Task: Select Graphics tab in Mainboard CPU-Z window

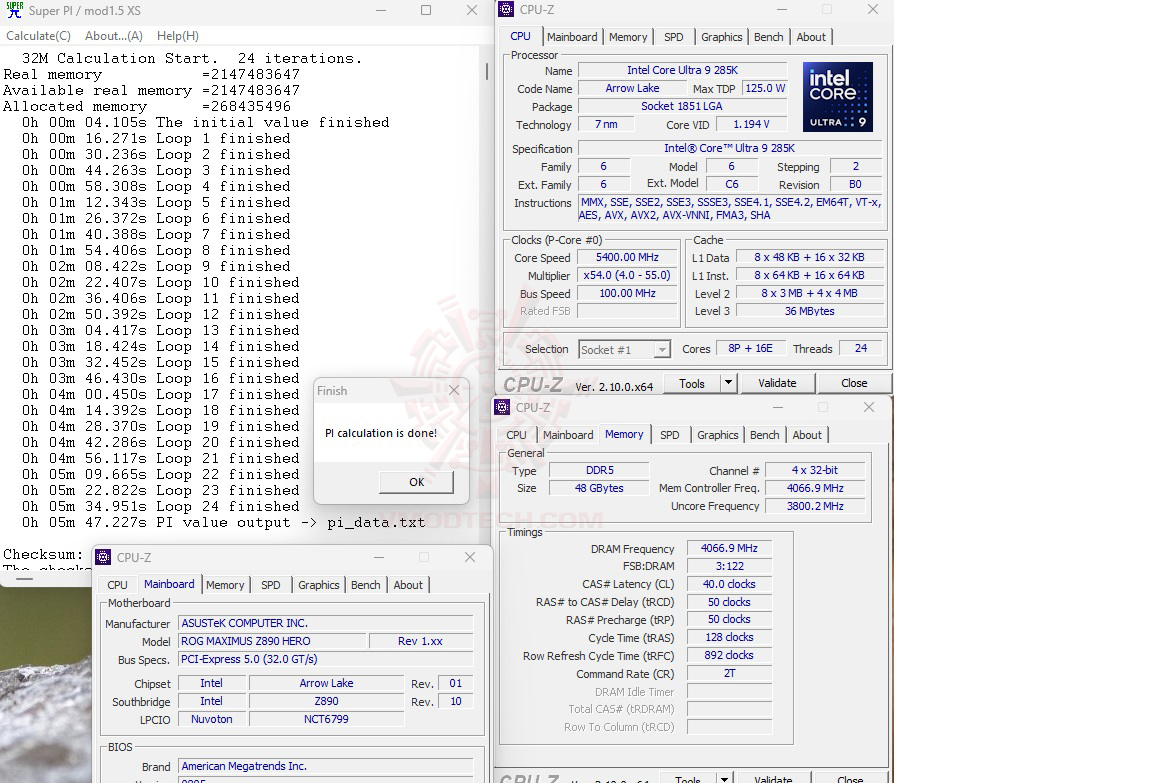Action: pyautogui.click(x=319, y=585)
